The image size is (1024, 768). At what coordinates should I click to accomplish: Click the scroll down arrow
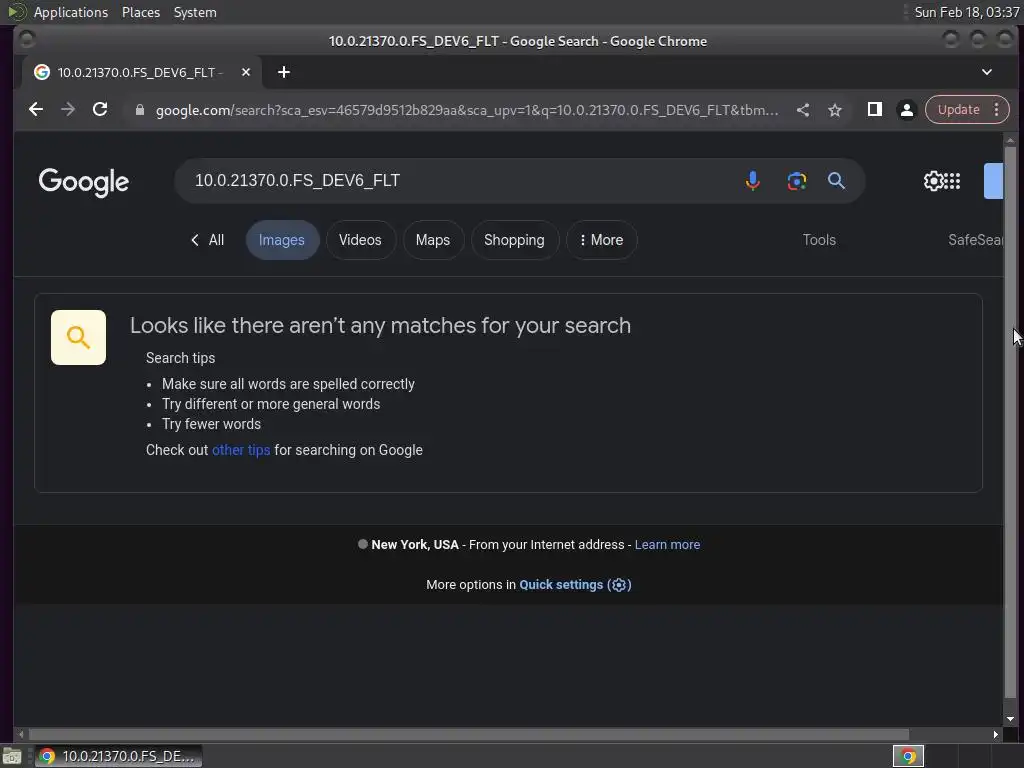point(1010,719)
